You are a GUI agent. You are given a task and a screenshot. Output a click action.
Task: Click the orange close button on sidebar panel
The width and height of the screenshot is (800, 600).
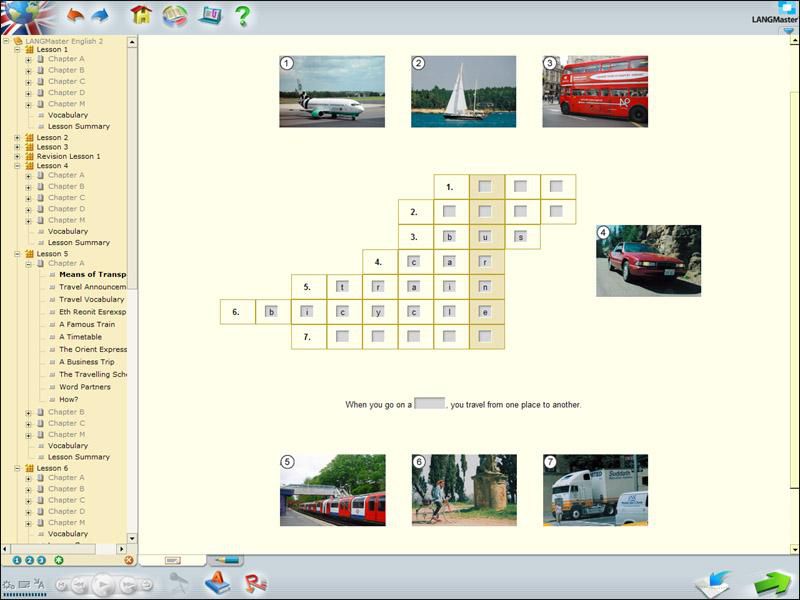pyautogui.click(x=128, y=560)
